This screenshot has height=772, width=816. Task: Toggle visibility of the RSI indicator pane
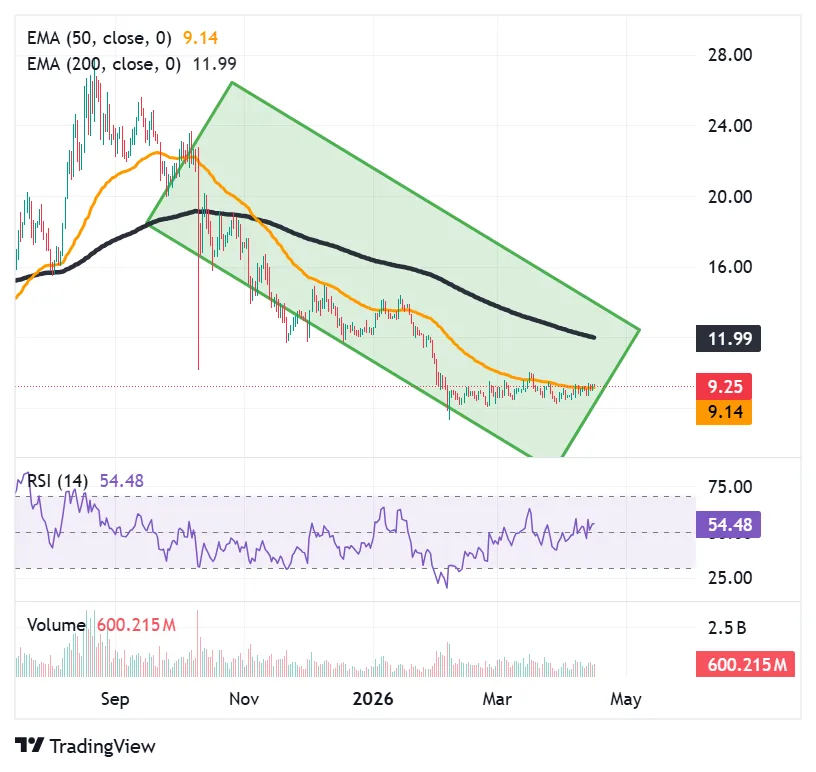point(55,480)
